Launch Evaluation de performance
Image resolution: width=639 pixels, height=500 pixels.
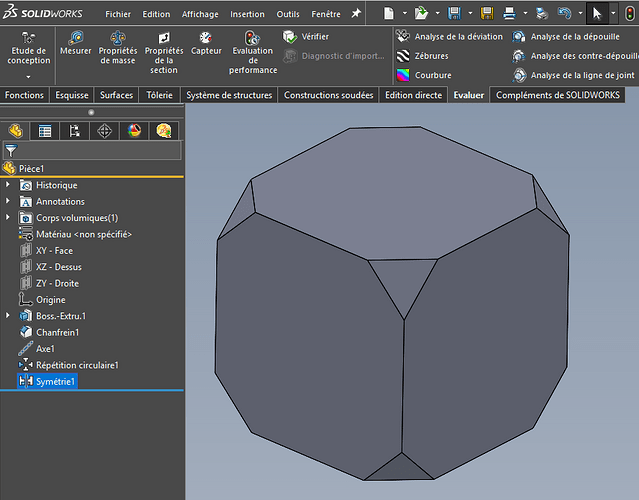click(253, 53)
